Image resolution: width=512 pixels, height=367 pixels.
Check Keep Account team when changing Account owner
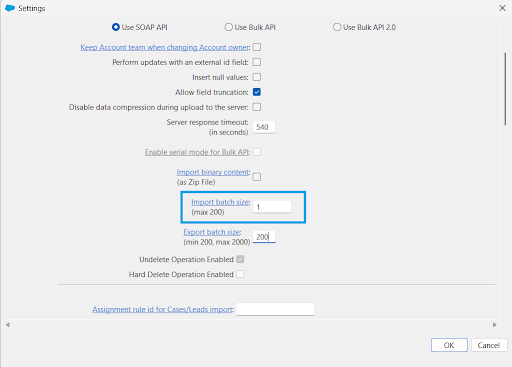coord(257,47)
